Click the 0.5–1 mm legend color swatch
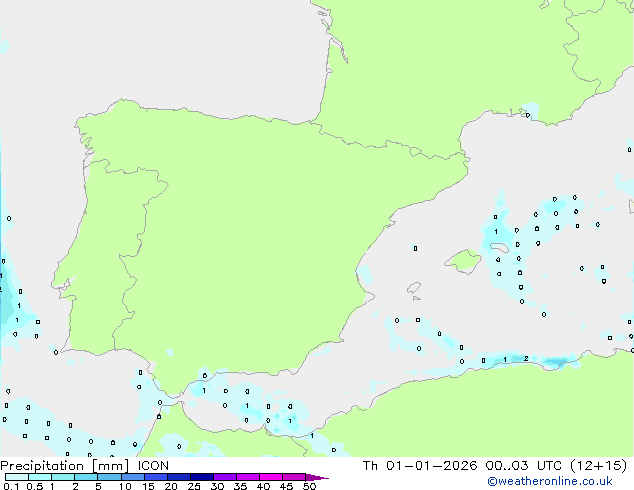The image size is (634, 490). (40, 477)
